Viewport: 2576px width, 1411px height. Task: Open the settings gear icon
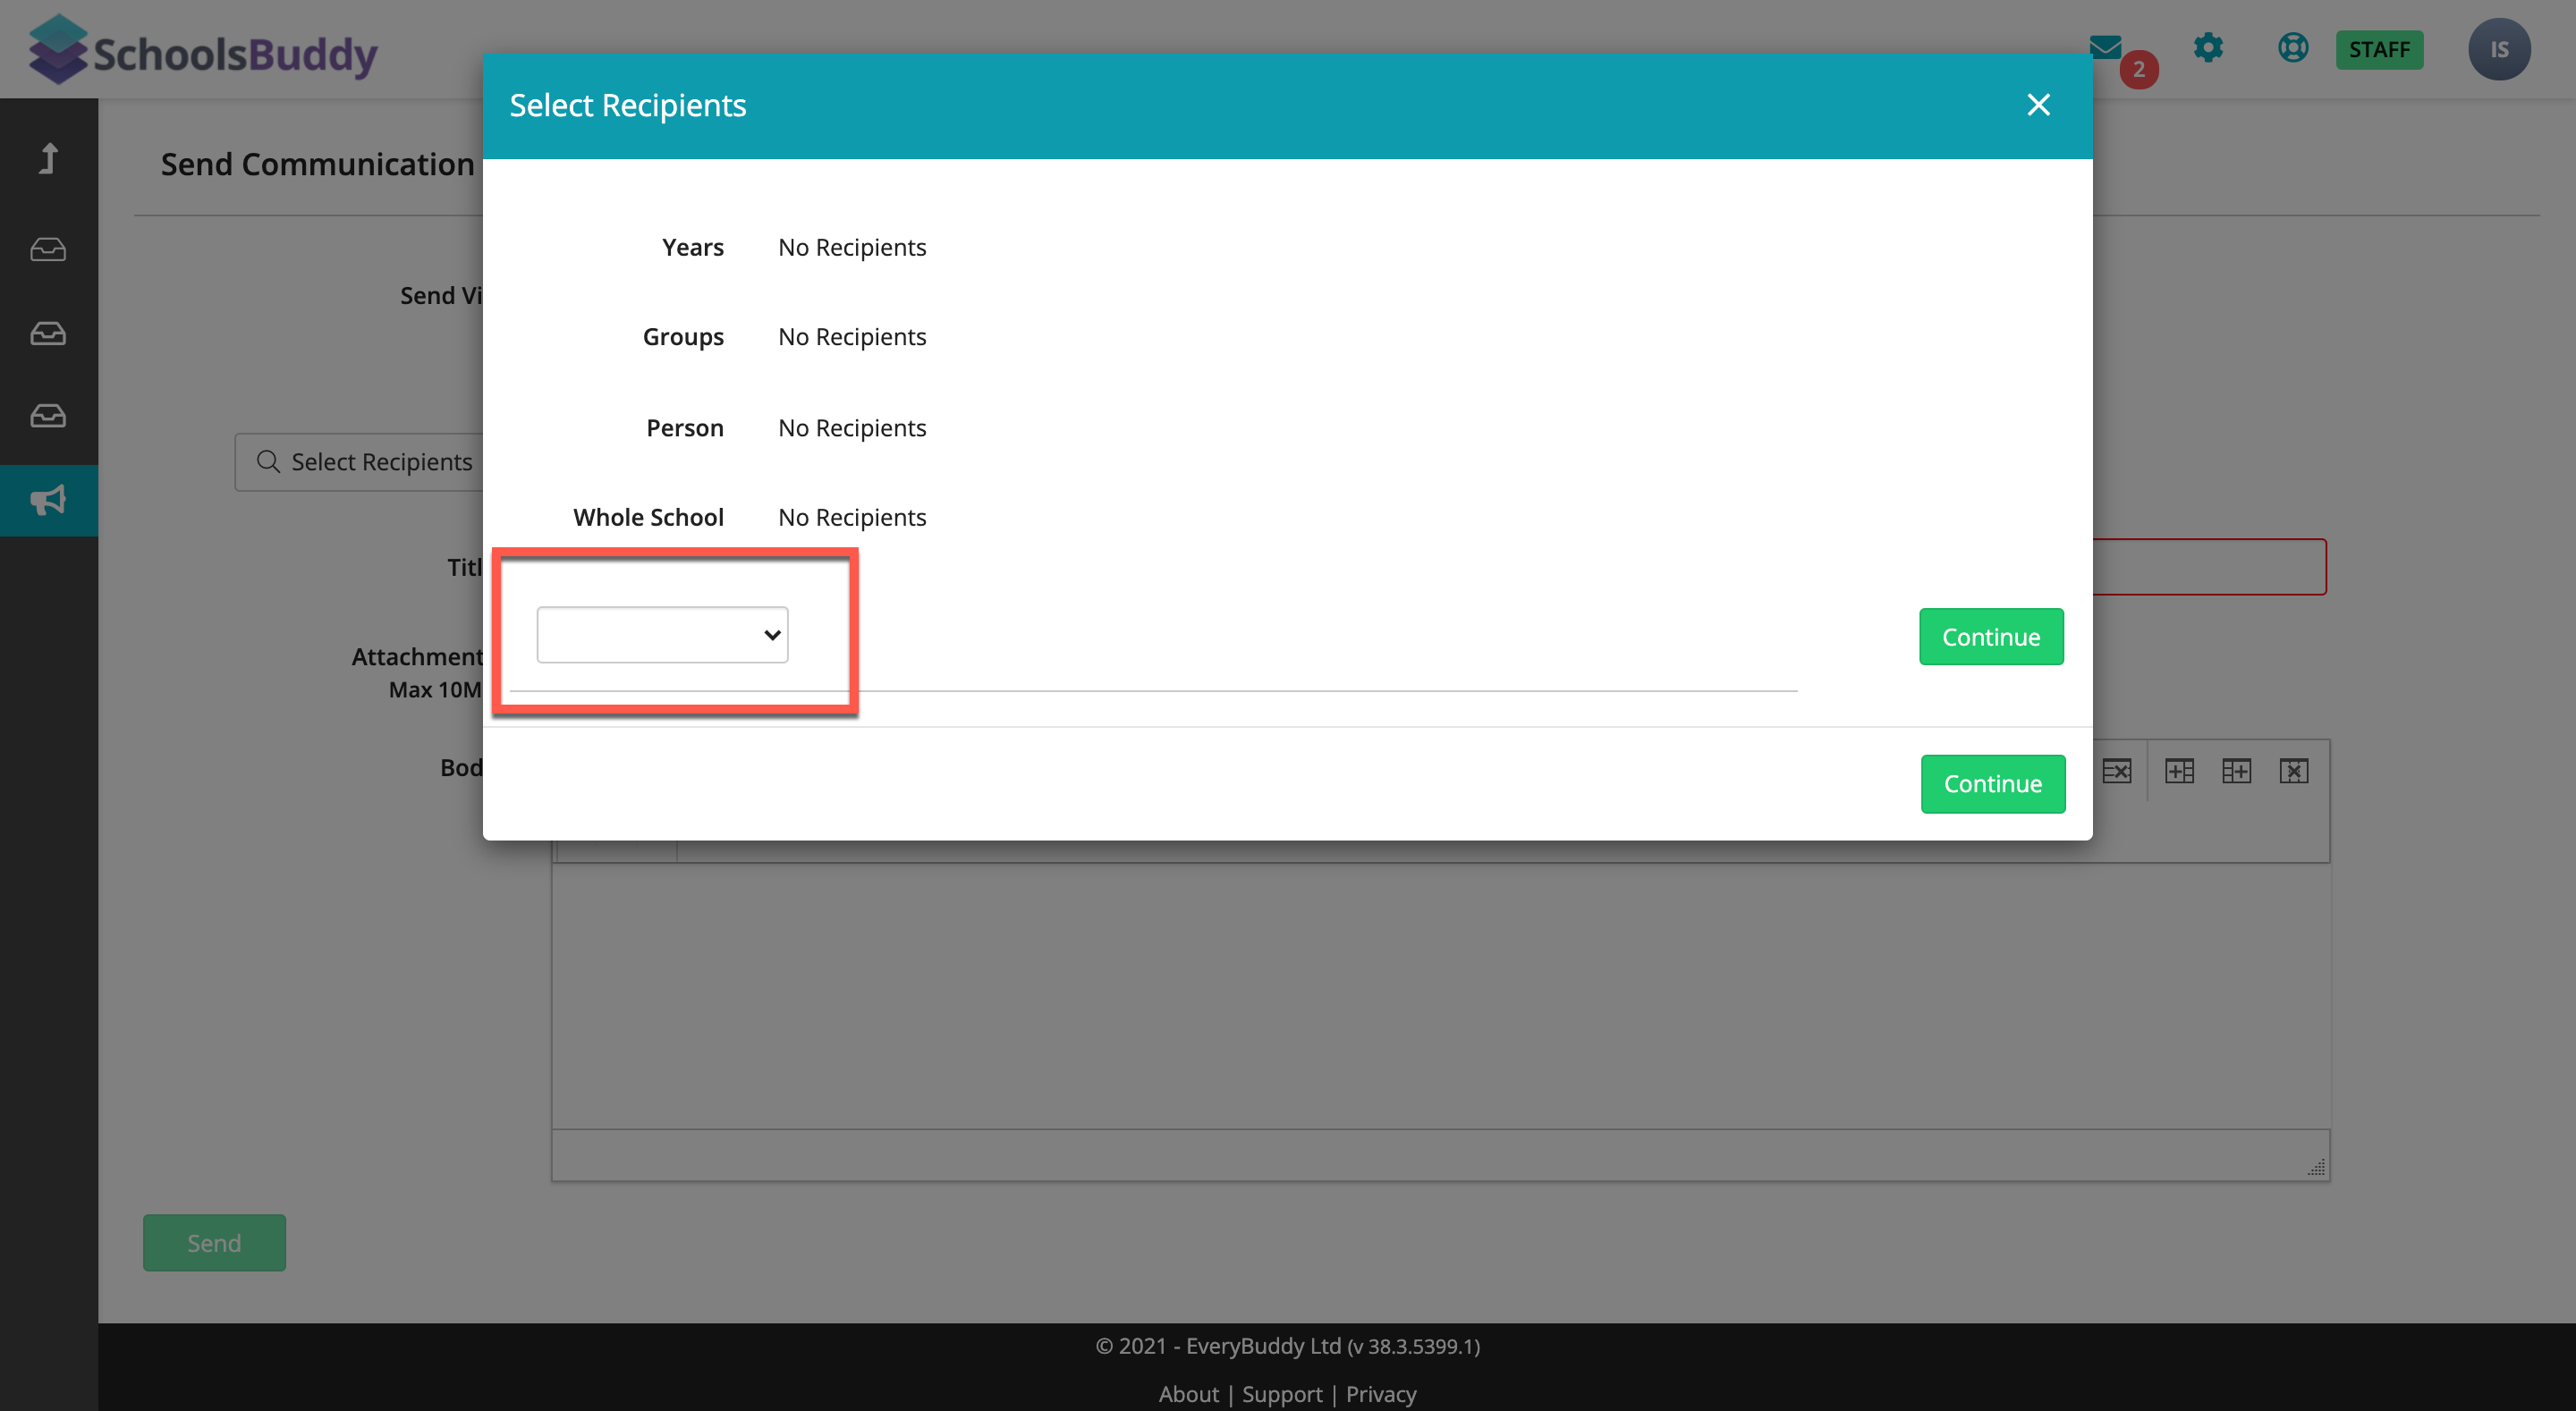(x=2208, y=47)
